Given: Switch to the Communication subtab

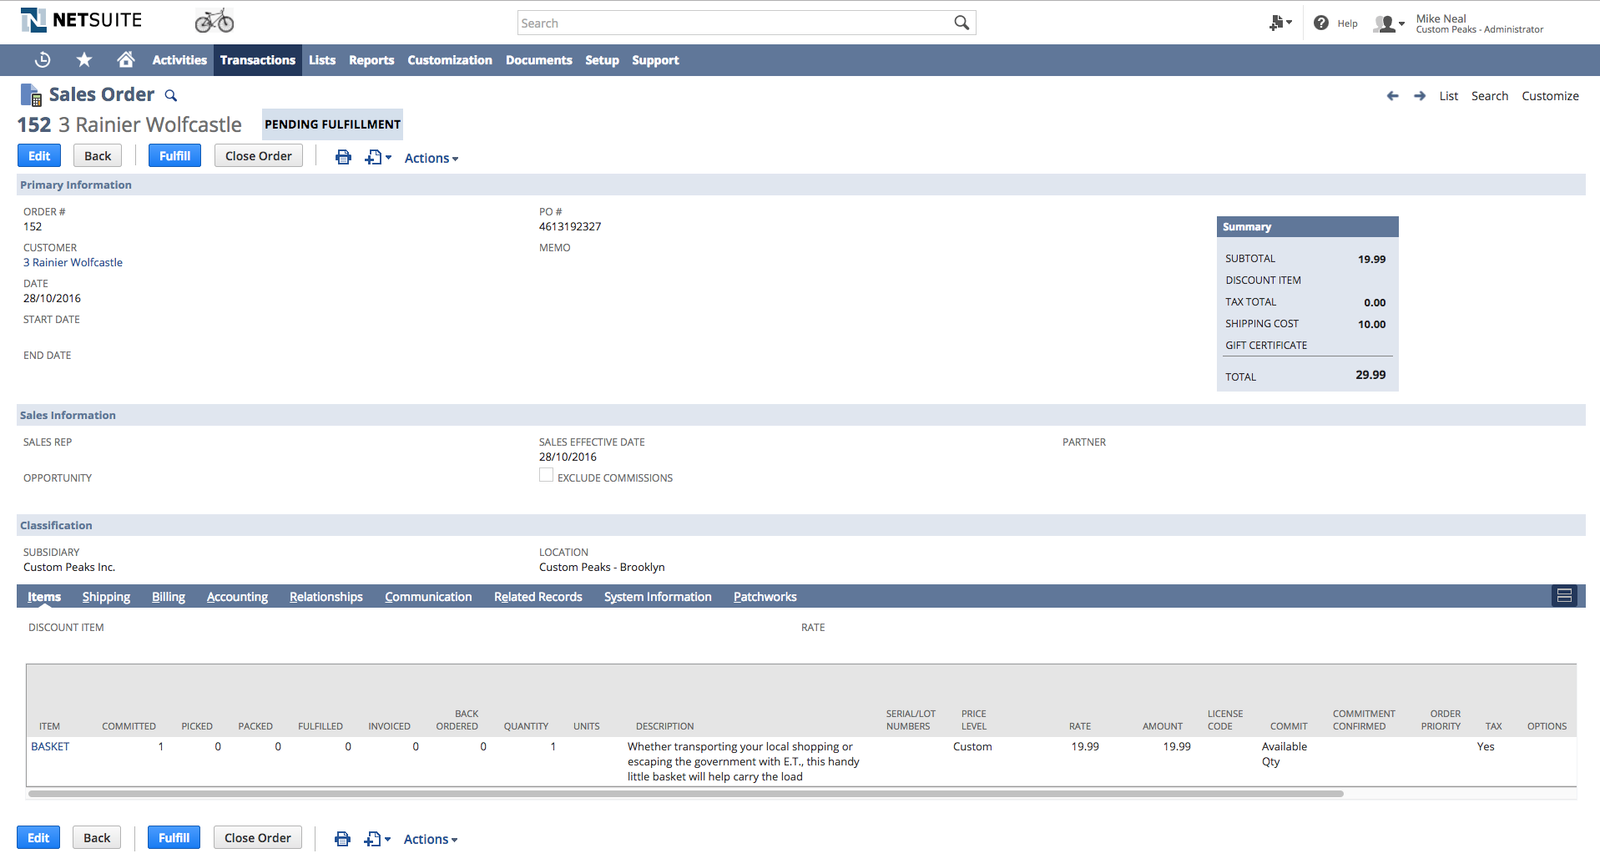Looking at the screenshot, I should click(x=428, y=597).
